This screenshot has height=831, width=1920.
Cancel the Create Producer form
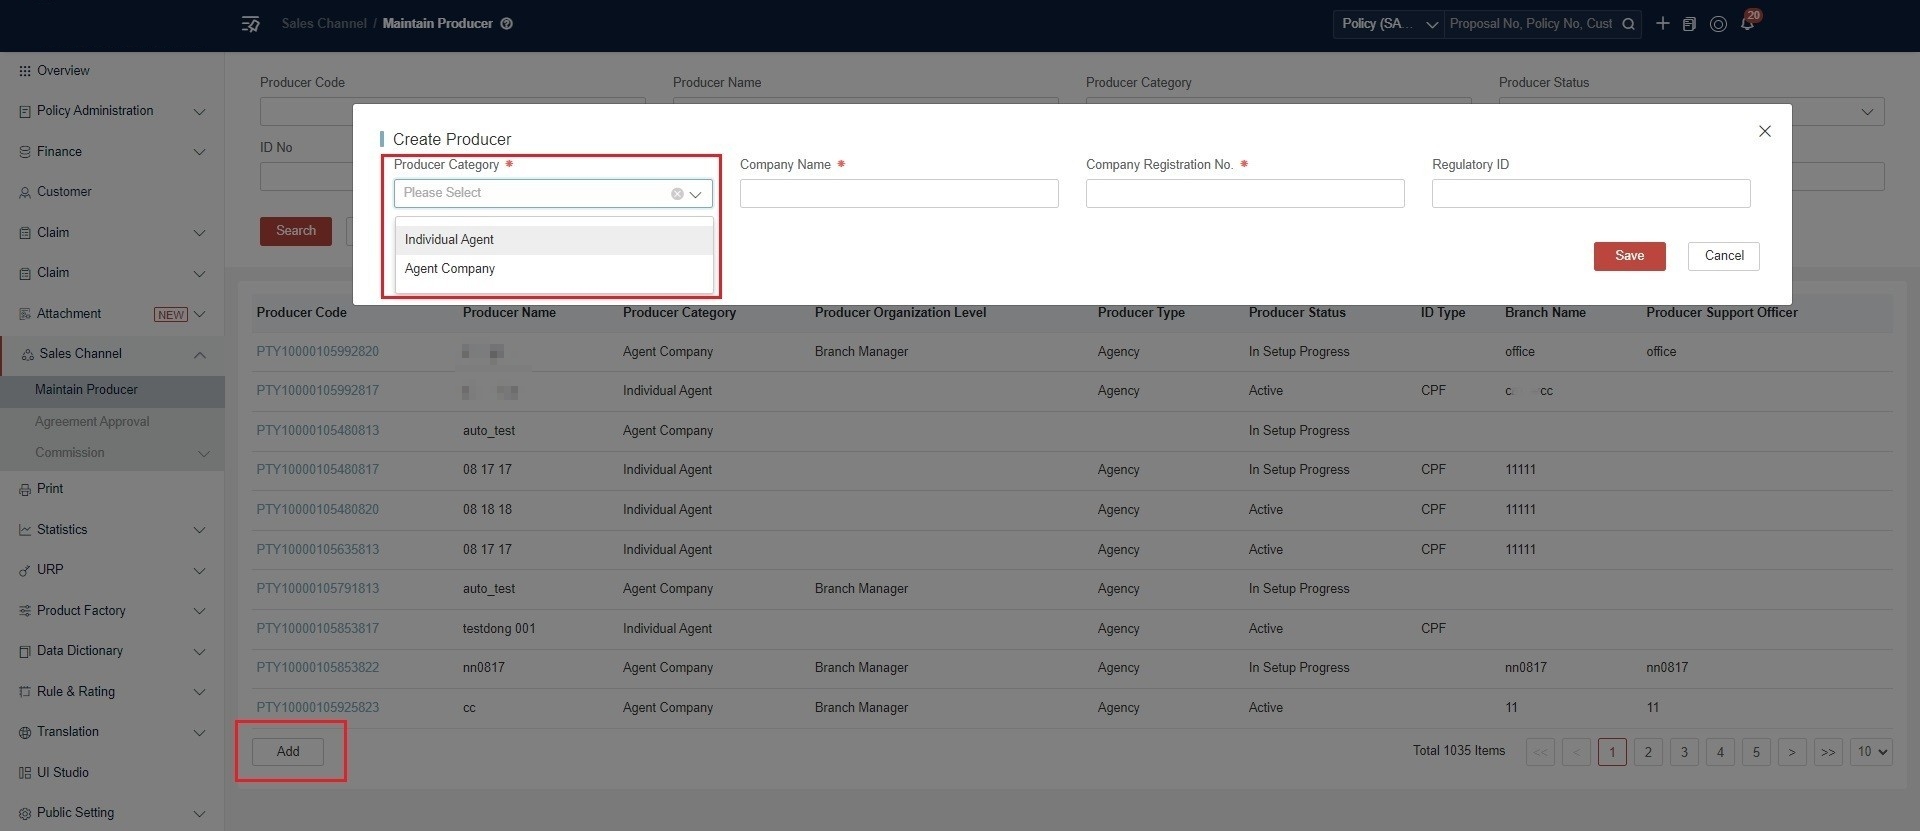tap(1724, 256)
